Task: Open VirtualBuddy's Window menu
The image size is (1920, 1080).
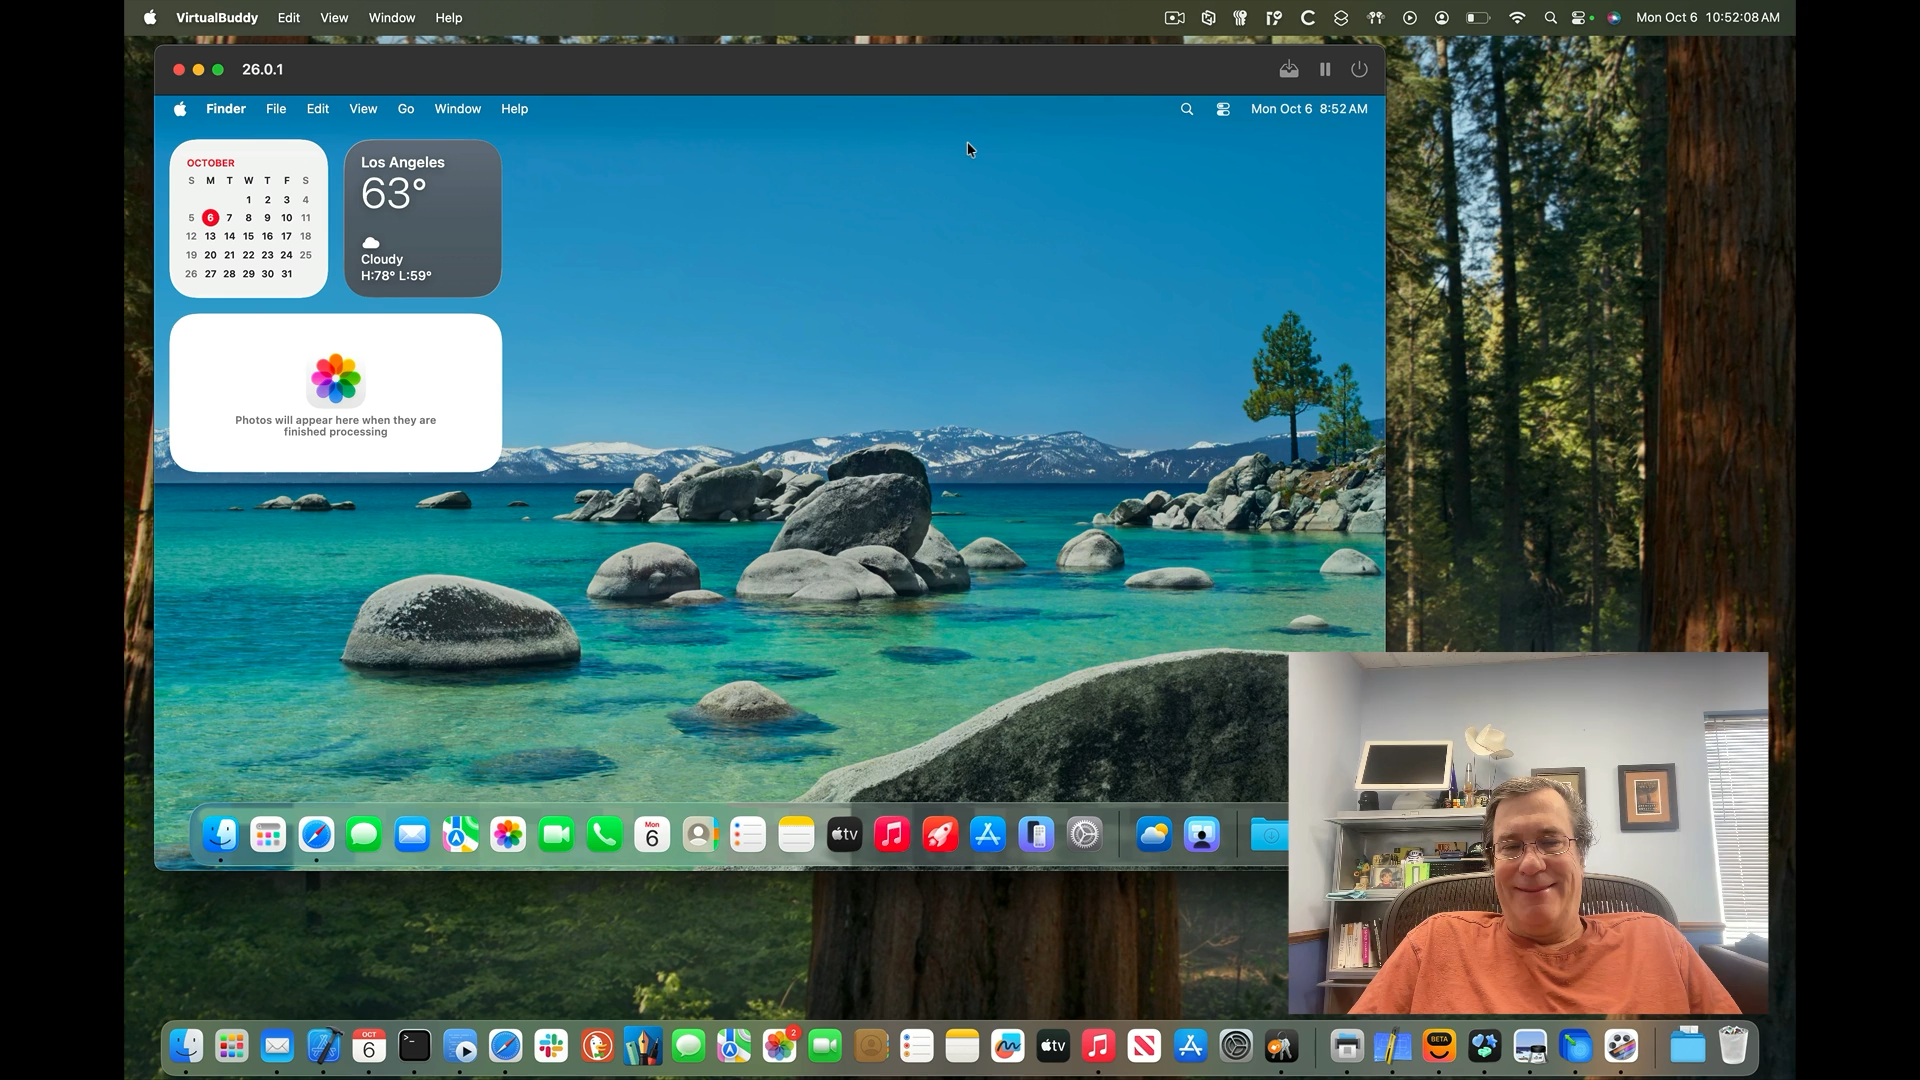Action: (x=391, y=18)
